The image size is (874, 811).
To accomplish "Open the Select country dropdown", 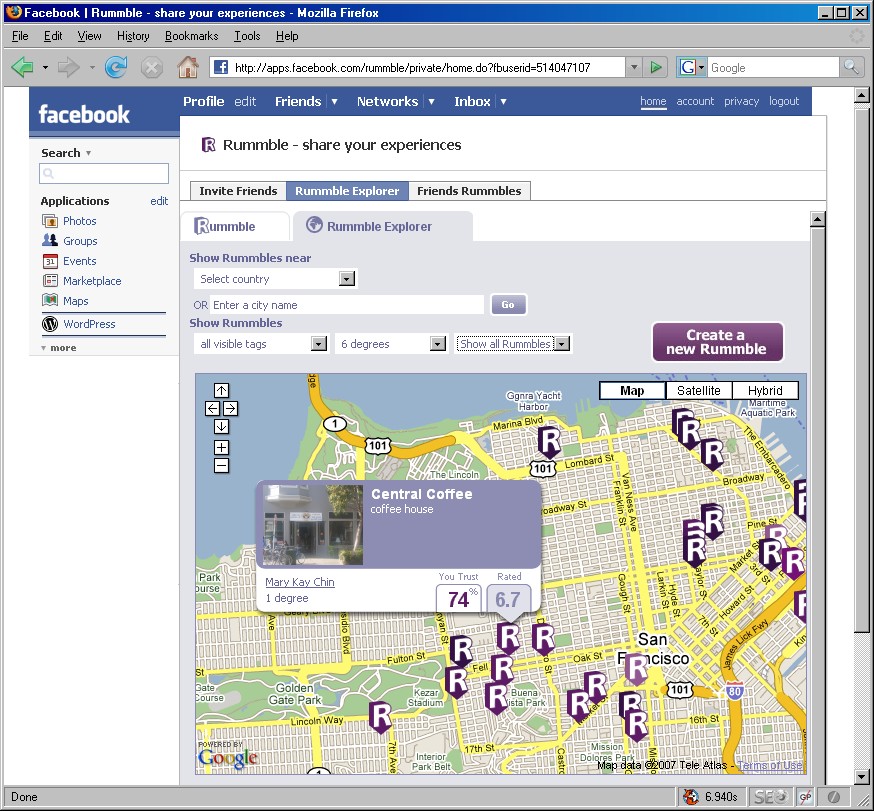I will click(273, 279).
